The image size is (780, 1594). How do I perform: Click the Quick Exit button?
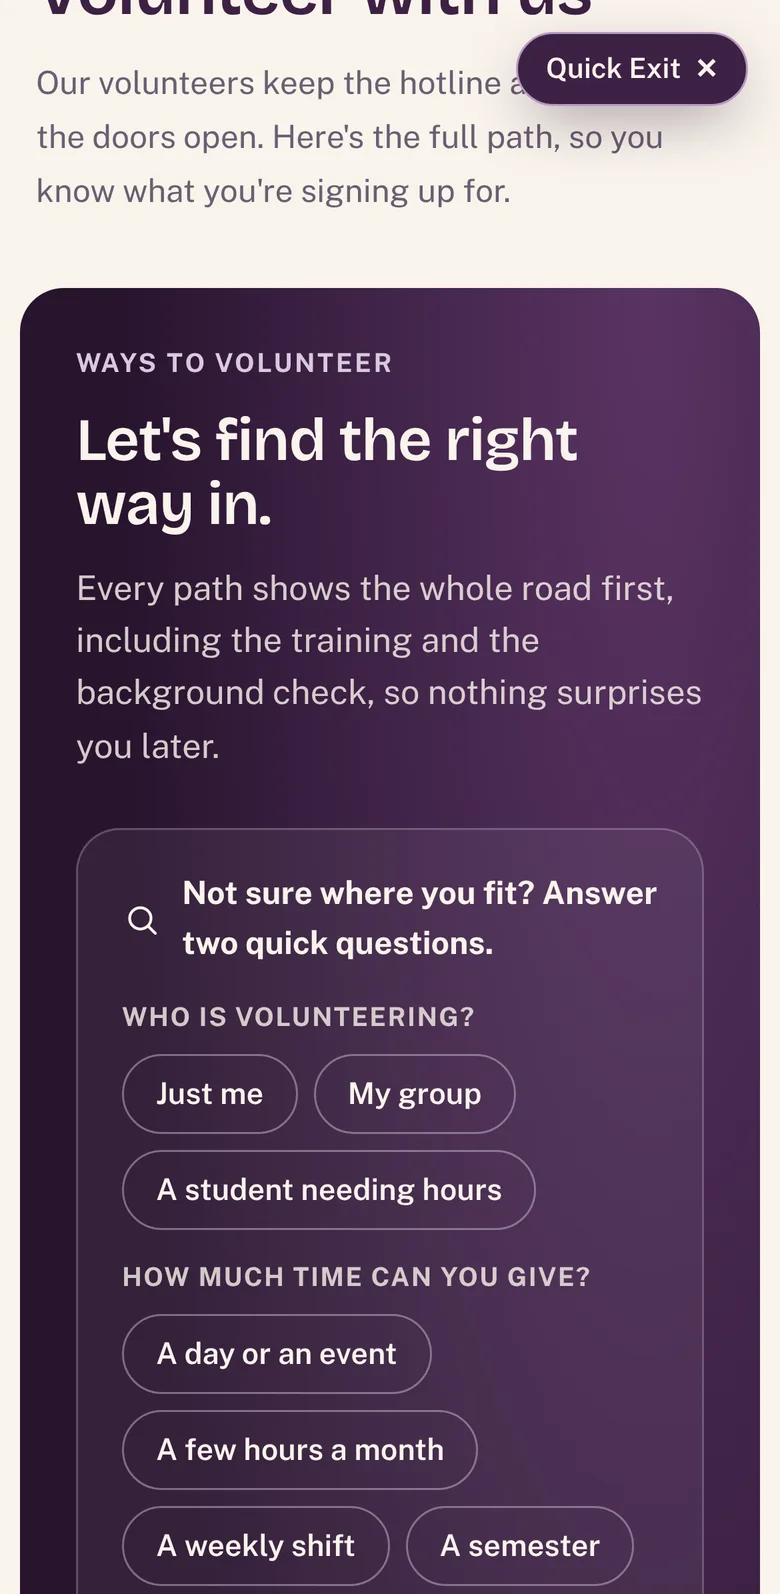(x=632, y=69)
